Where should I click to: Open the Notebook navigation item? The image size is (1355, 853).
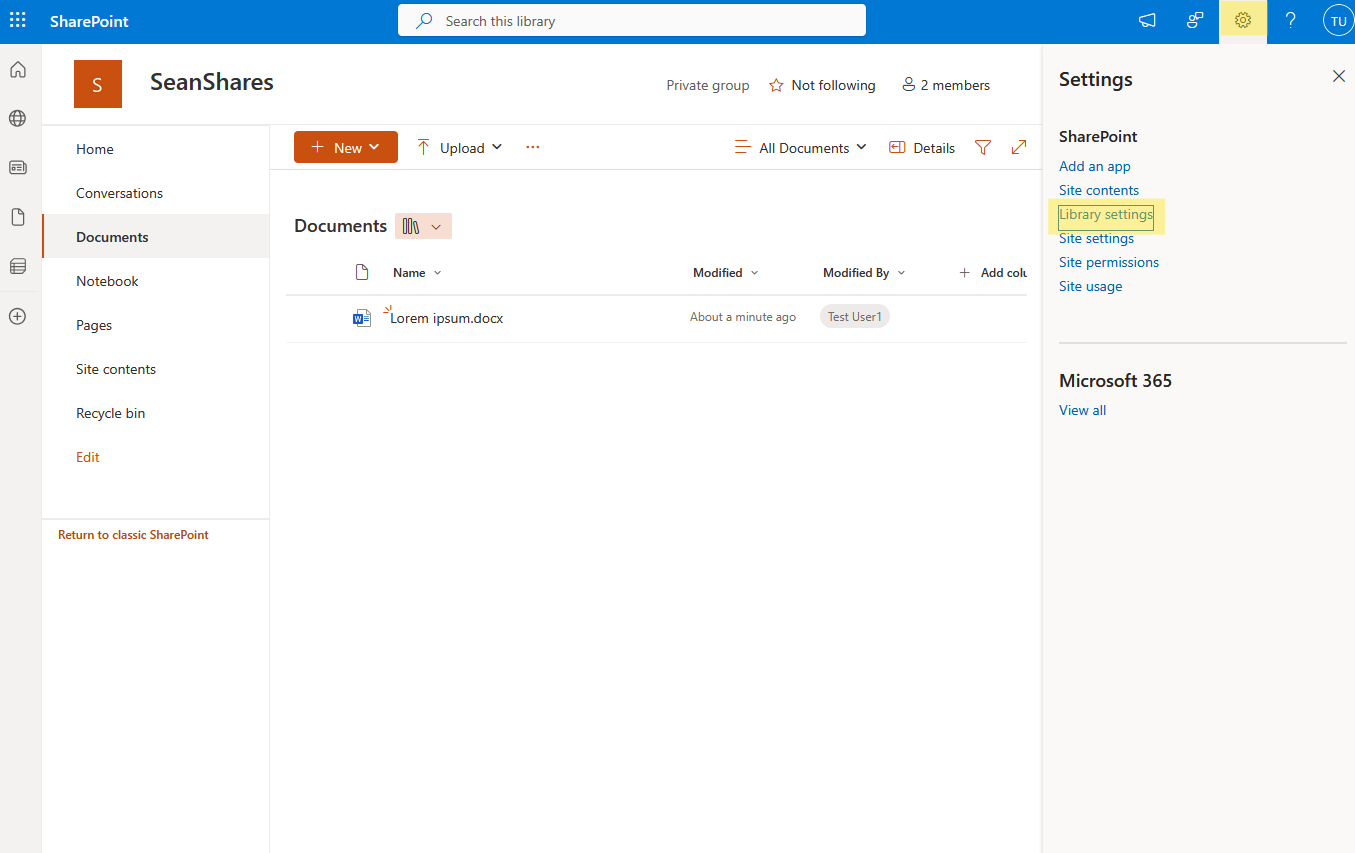click(x=107, y=281)
